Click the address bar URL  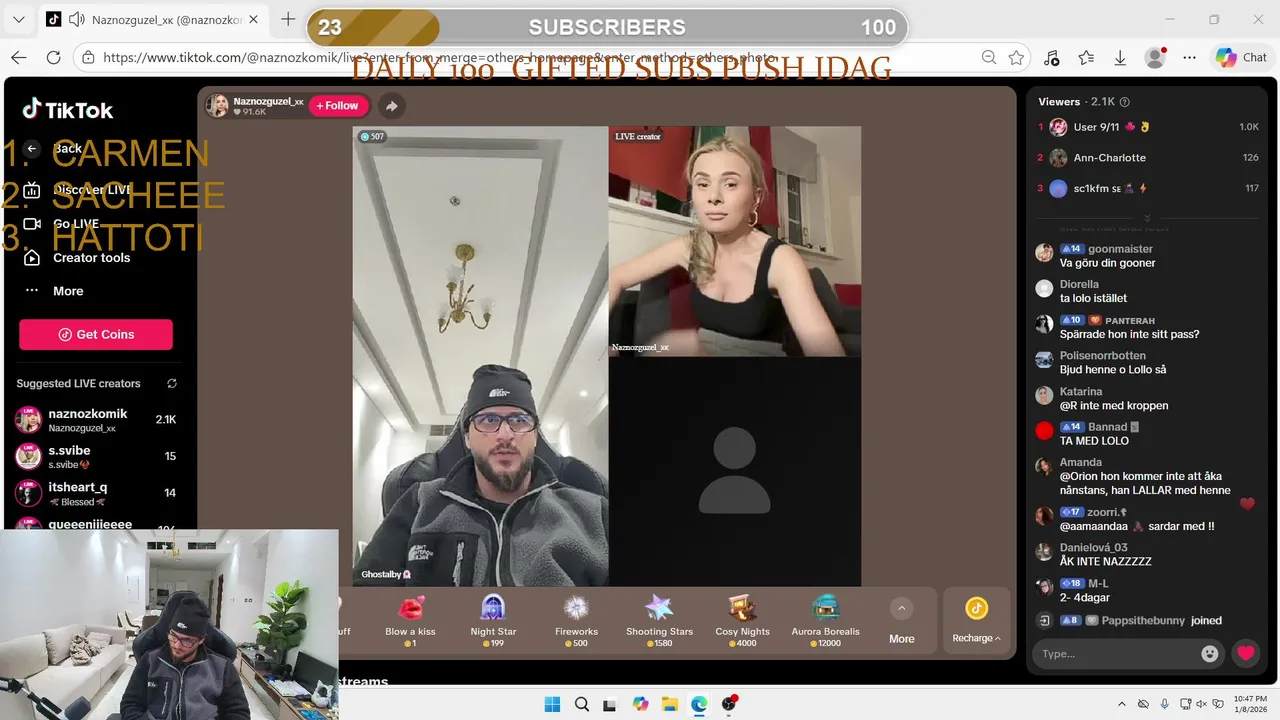pyautogui.click(x=440, y=58)
